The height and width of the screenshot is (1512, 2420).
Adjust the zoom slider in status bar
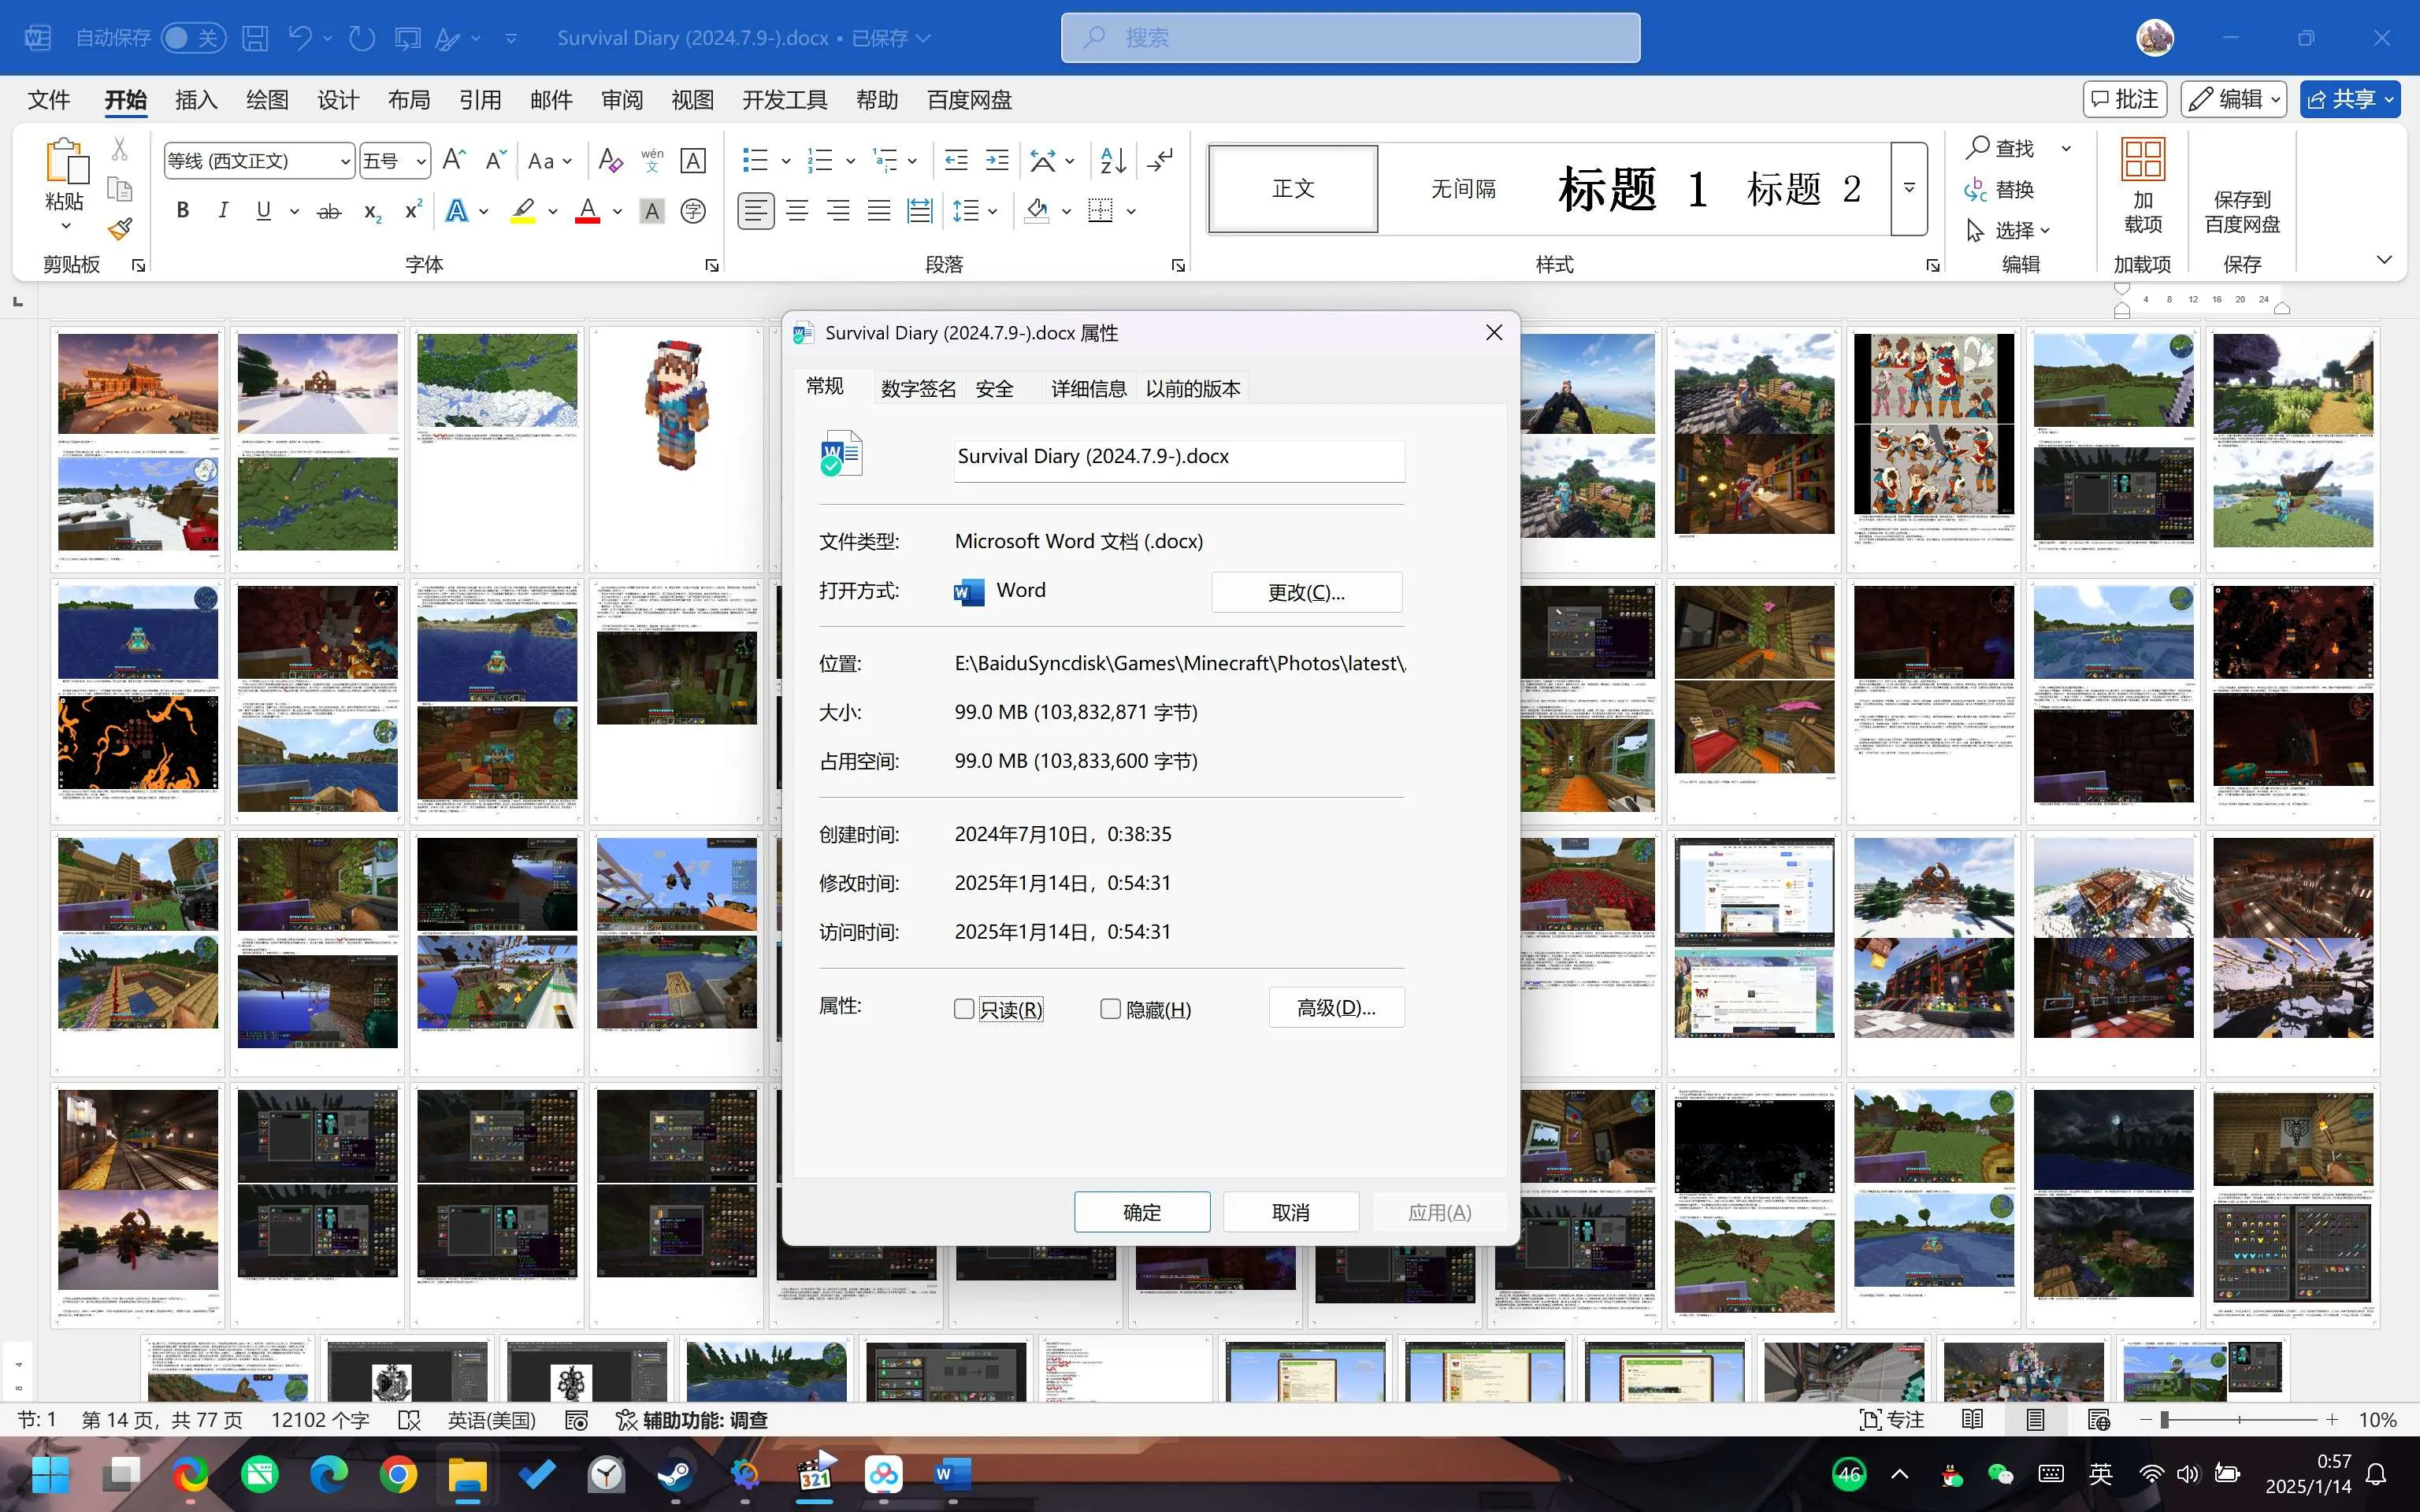coord(2164,1420)
